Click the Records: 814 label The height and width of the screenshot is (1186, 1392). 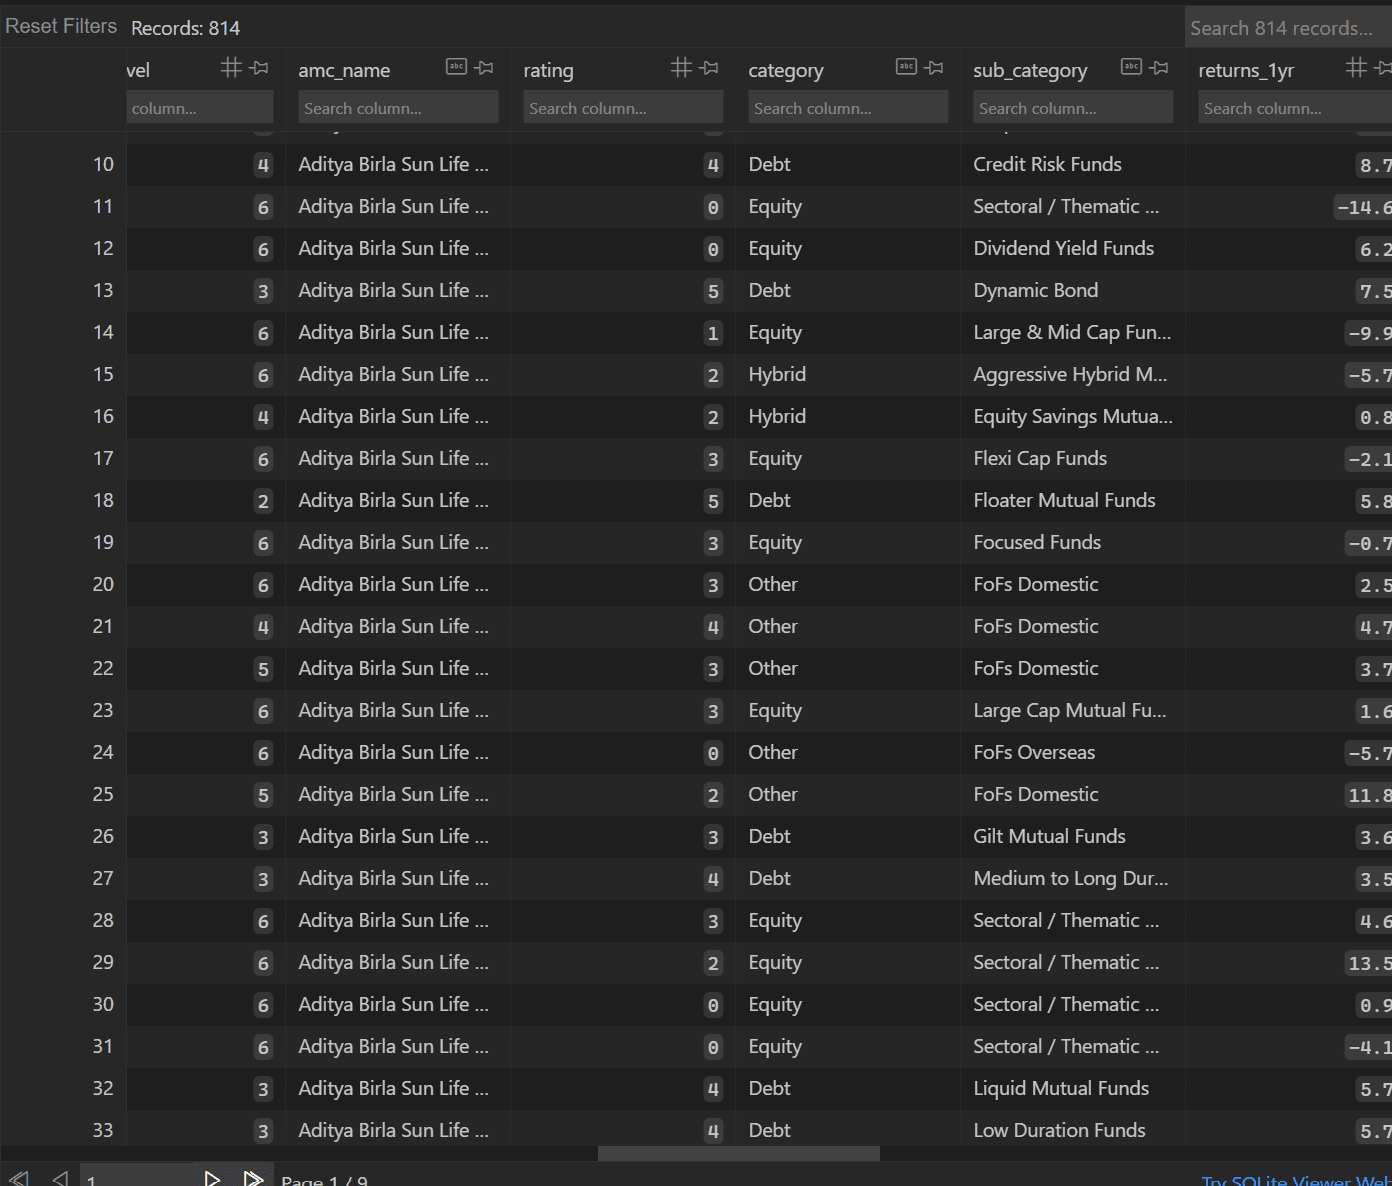[x=185, y=28]
